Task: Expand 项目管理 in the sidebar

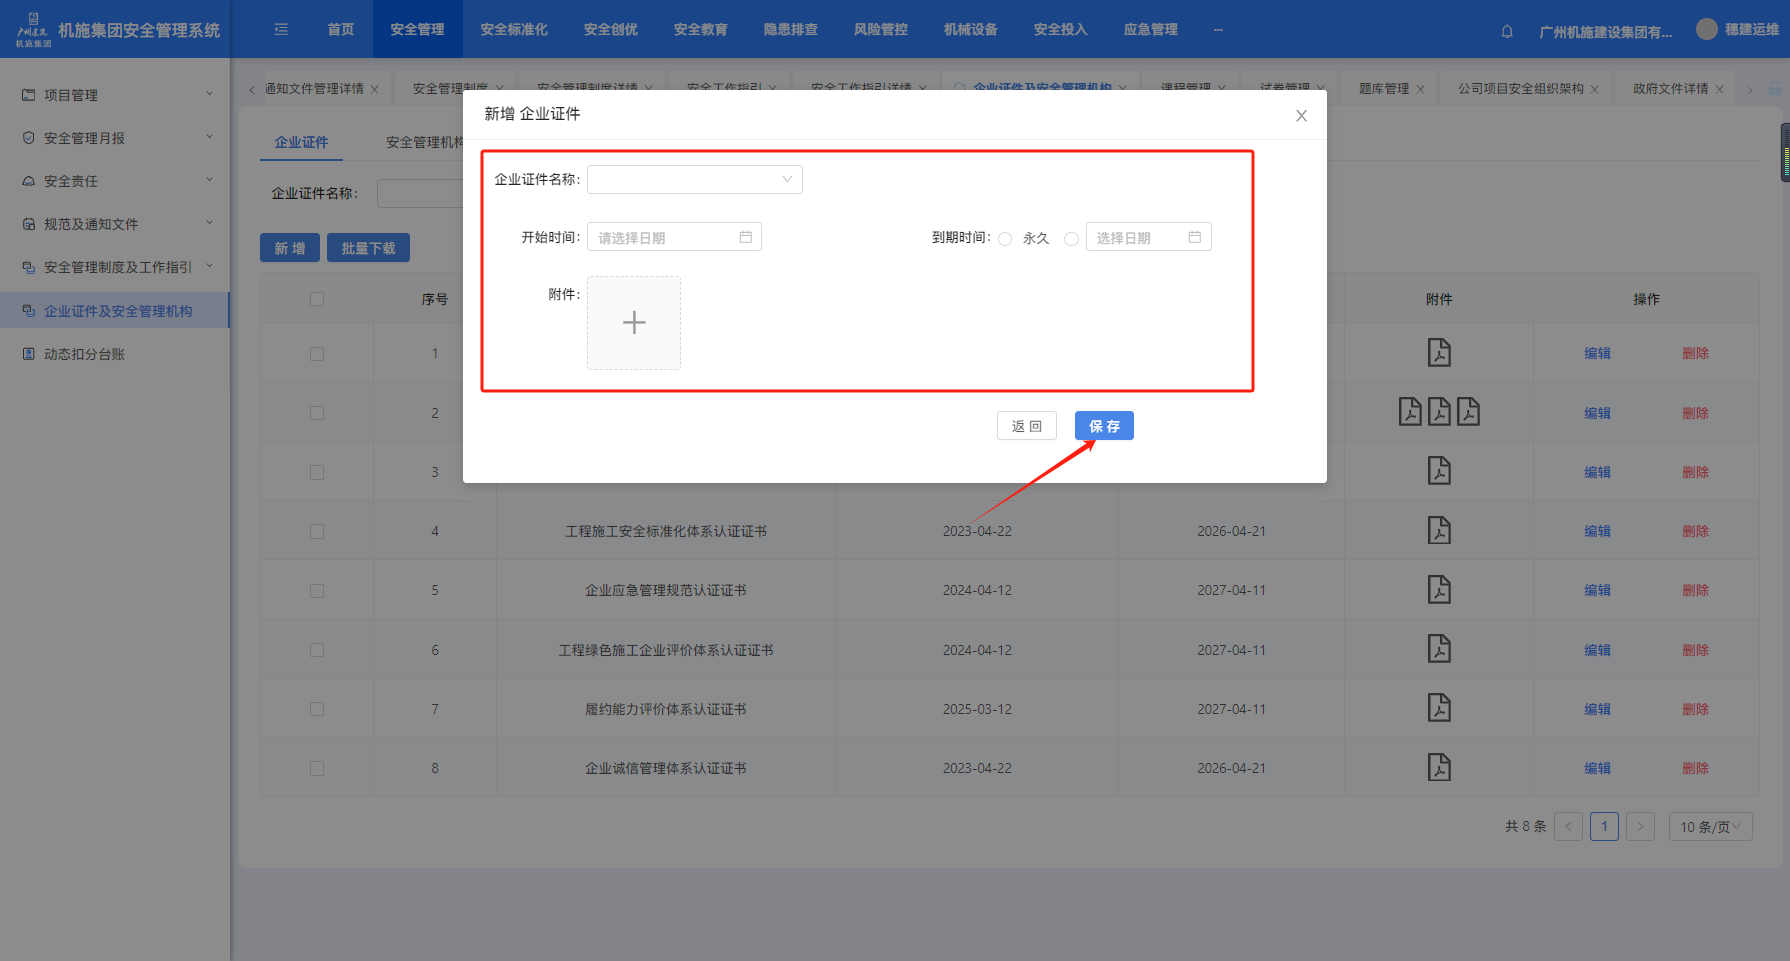Action: [x=117, y=95]
